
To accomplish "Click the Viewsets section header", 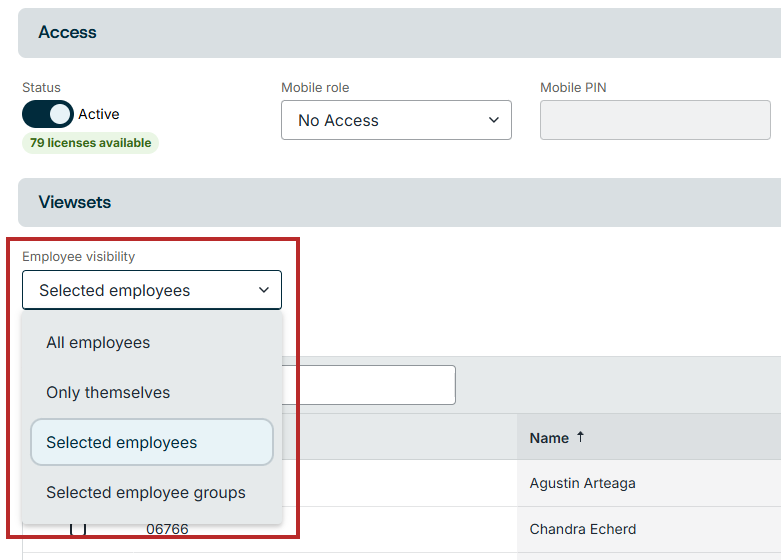I will coord(399,202).
